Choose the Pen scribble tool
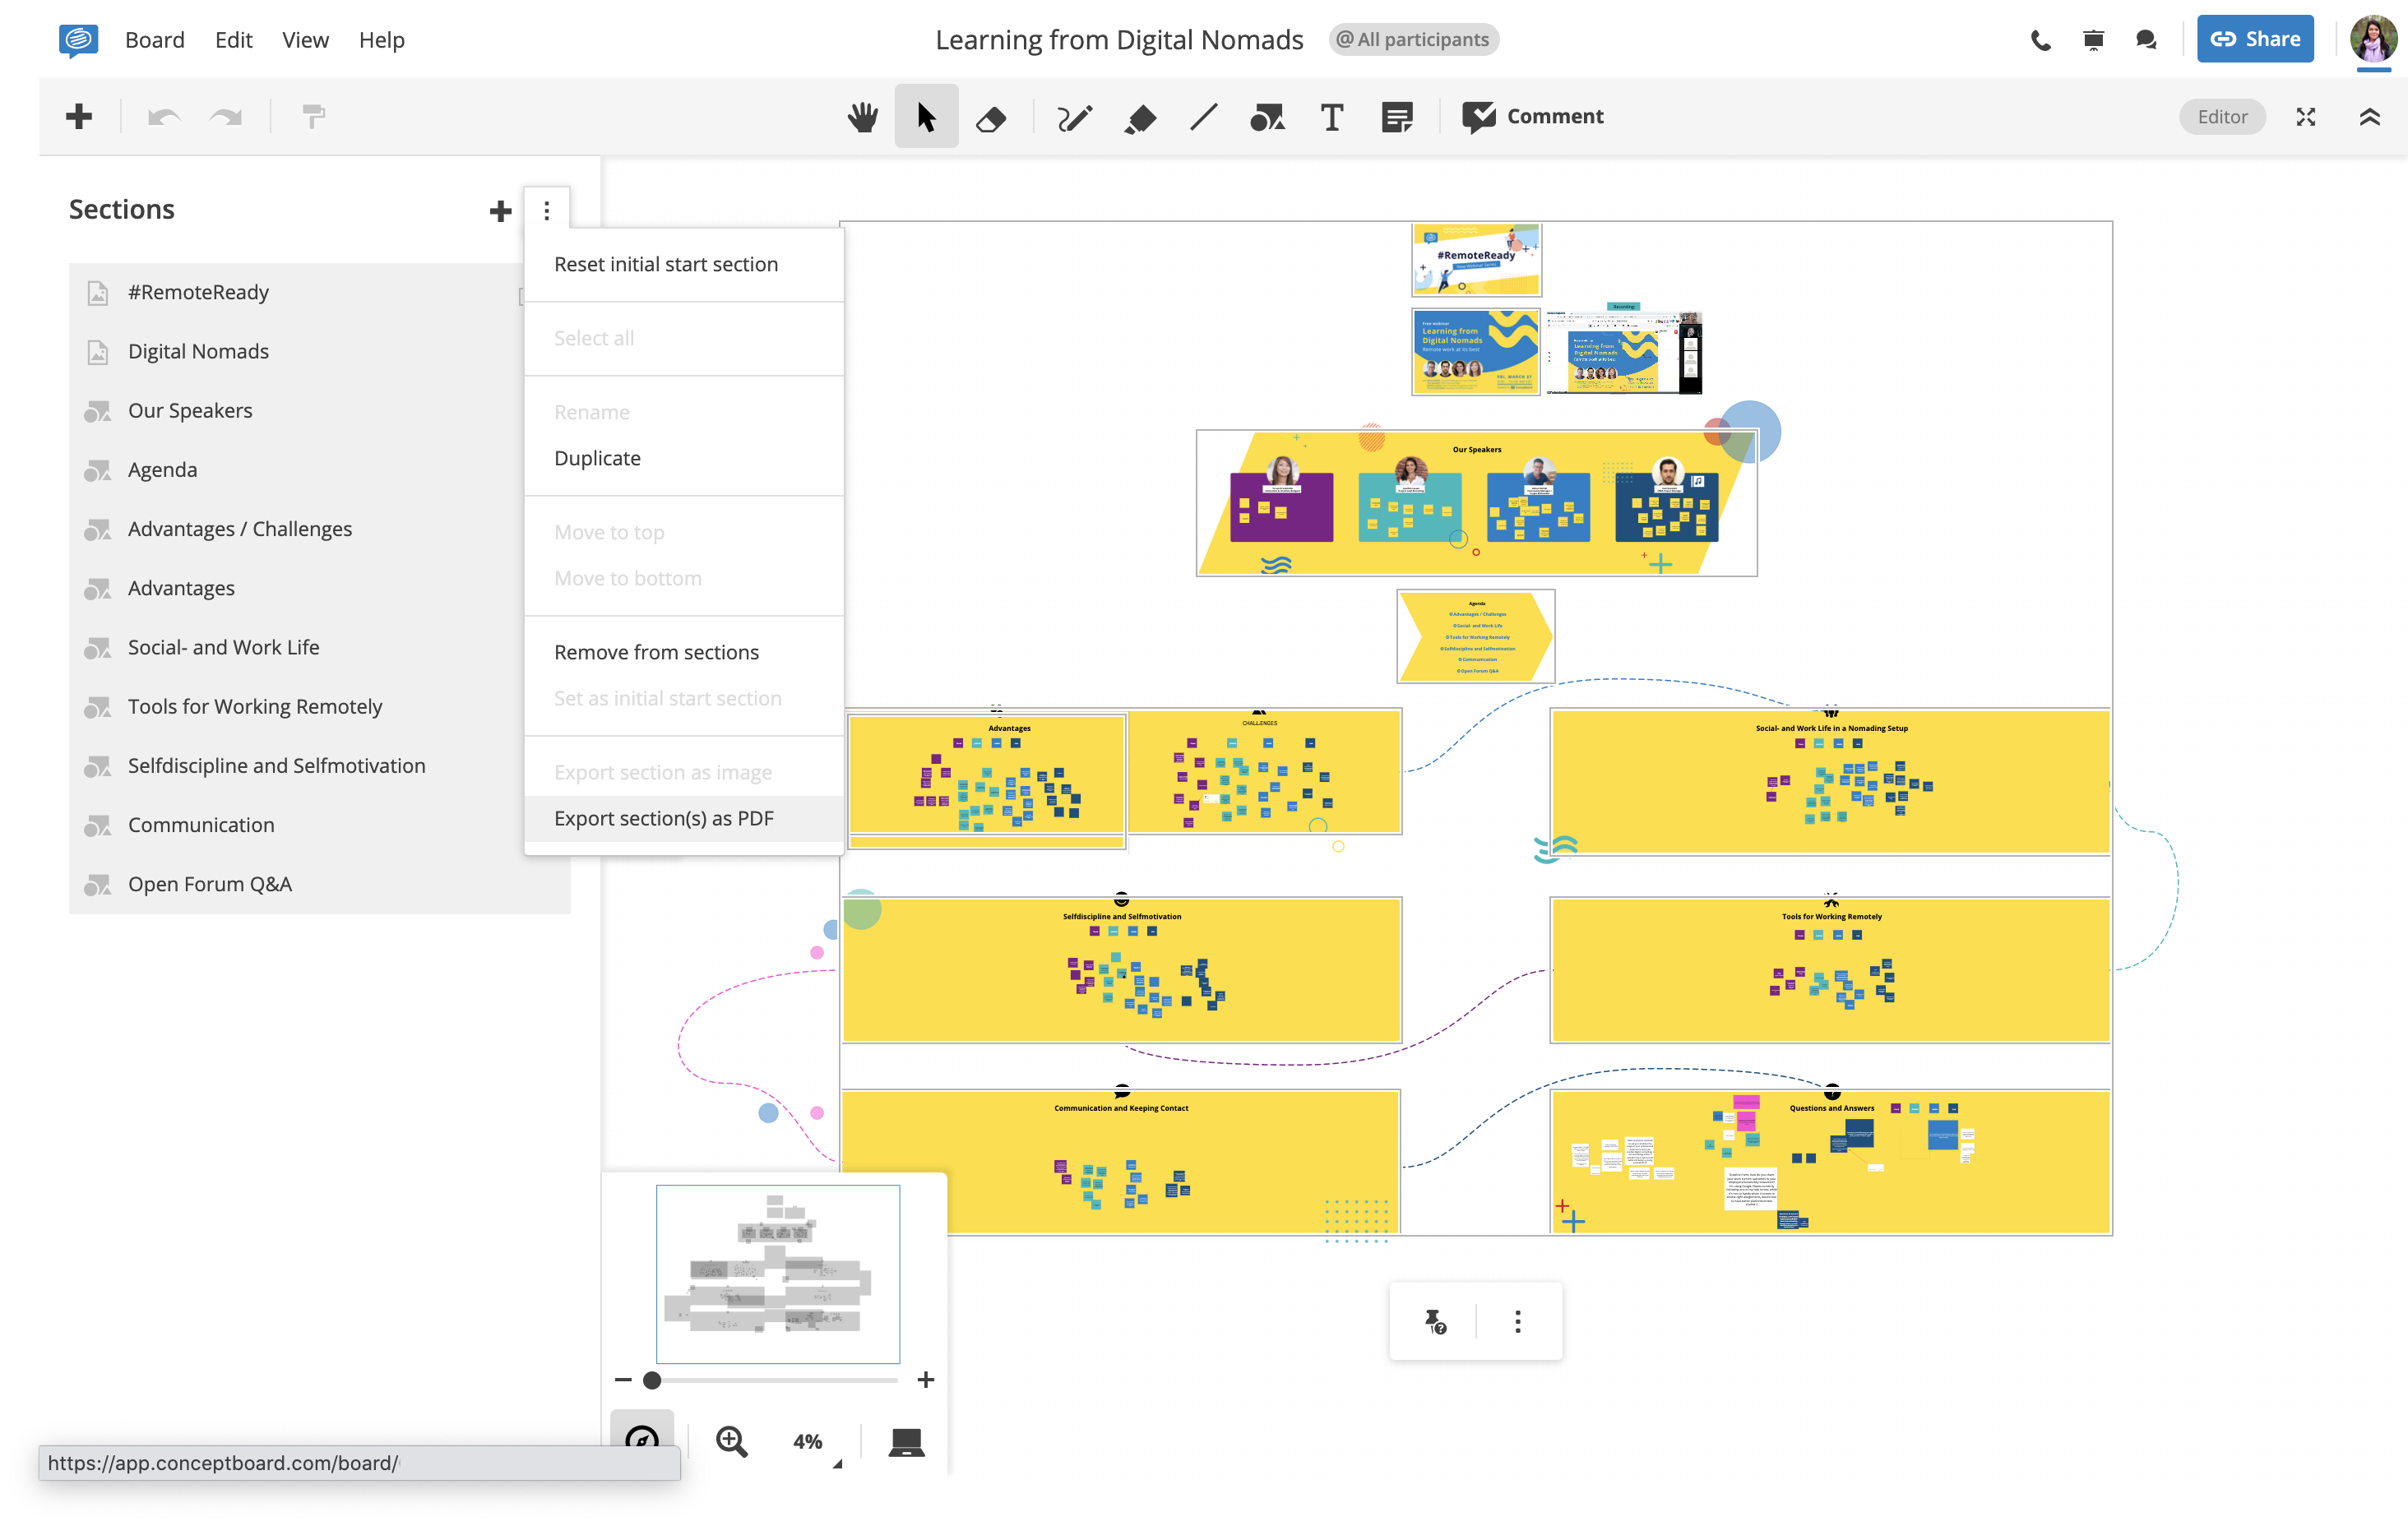This screenshot has width=2408, height=1526. tap(1074, 118)
